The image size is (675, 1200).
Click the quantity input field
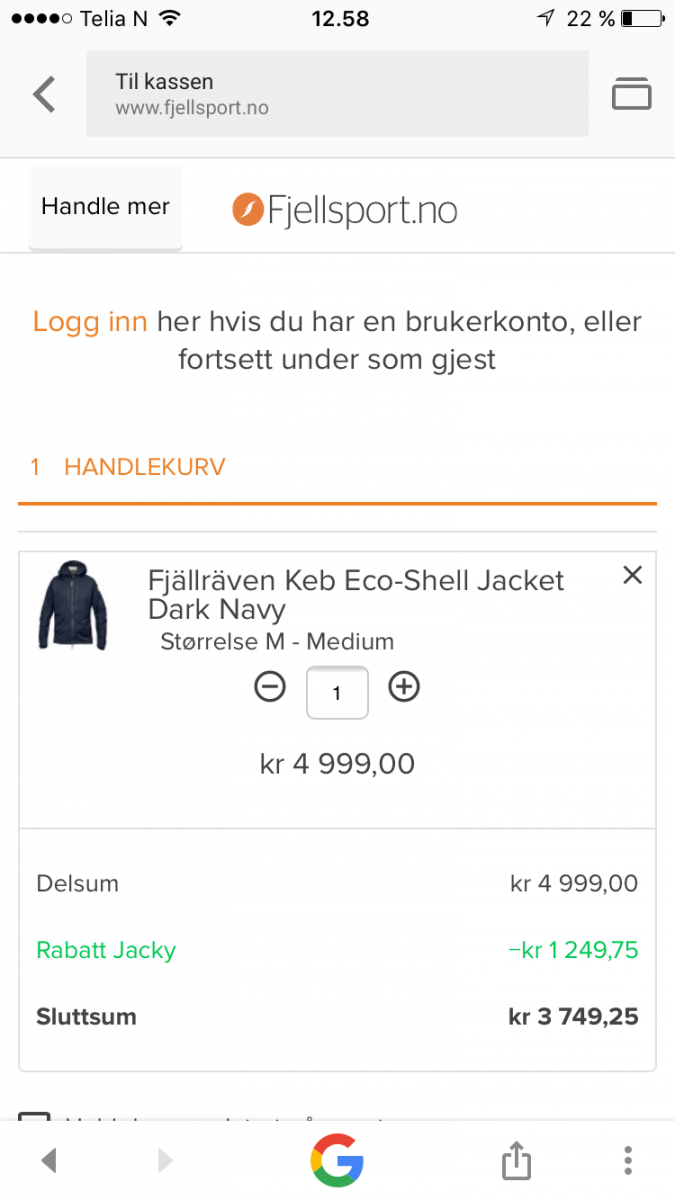[x=337, y=692]
